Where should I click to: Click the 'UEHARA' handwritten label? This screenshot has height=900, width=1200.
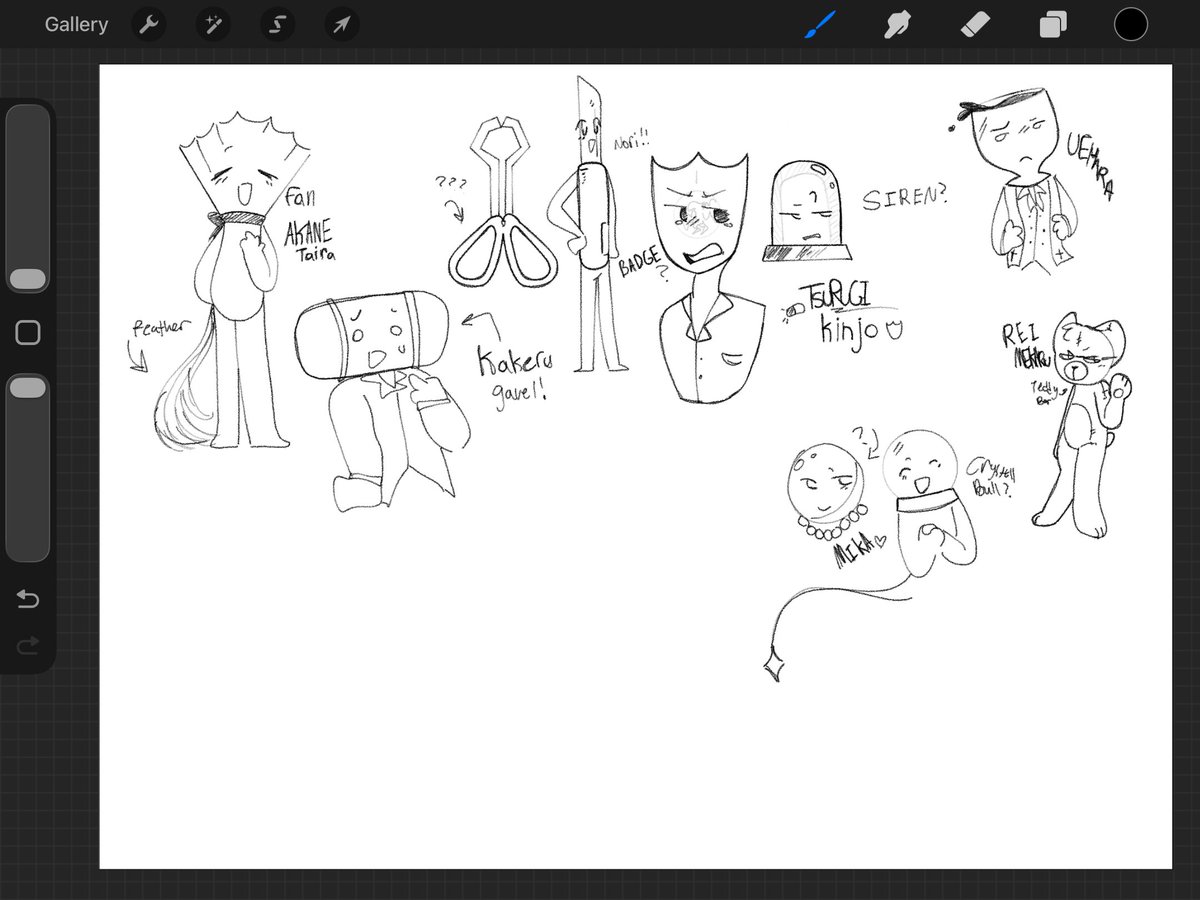tap(1089, 165)
